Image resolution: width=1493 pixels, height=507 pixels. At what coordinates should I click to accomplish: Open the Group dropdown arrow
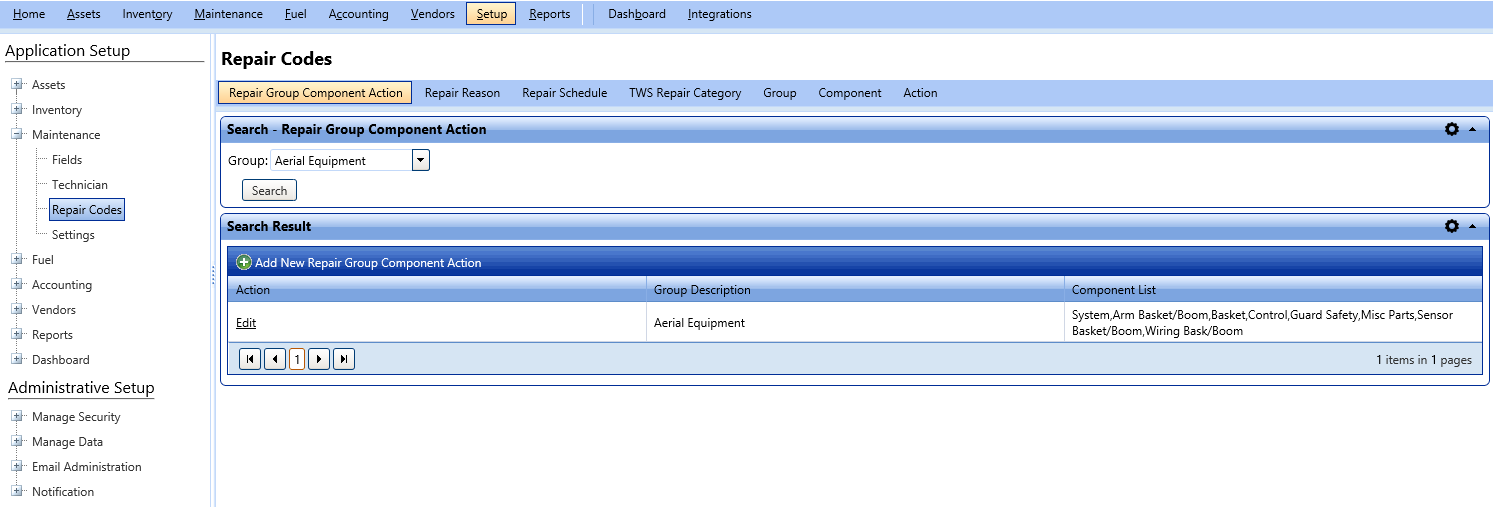[x=420, y=160]
